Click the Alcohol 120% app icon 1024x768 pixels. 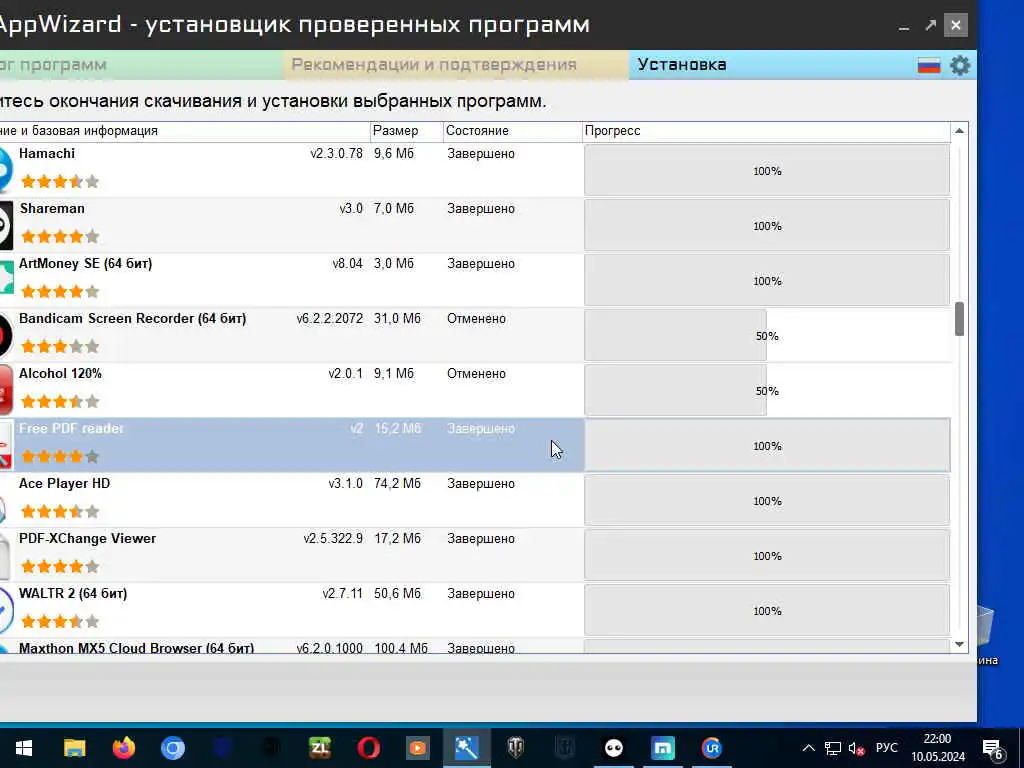point(5,390)
